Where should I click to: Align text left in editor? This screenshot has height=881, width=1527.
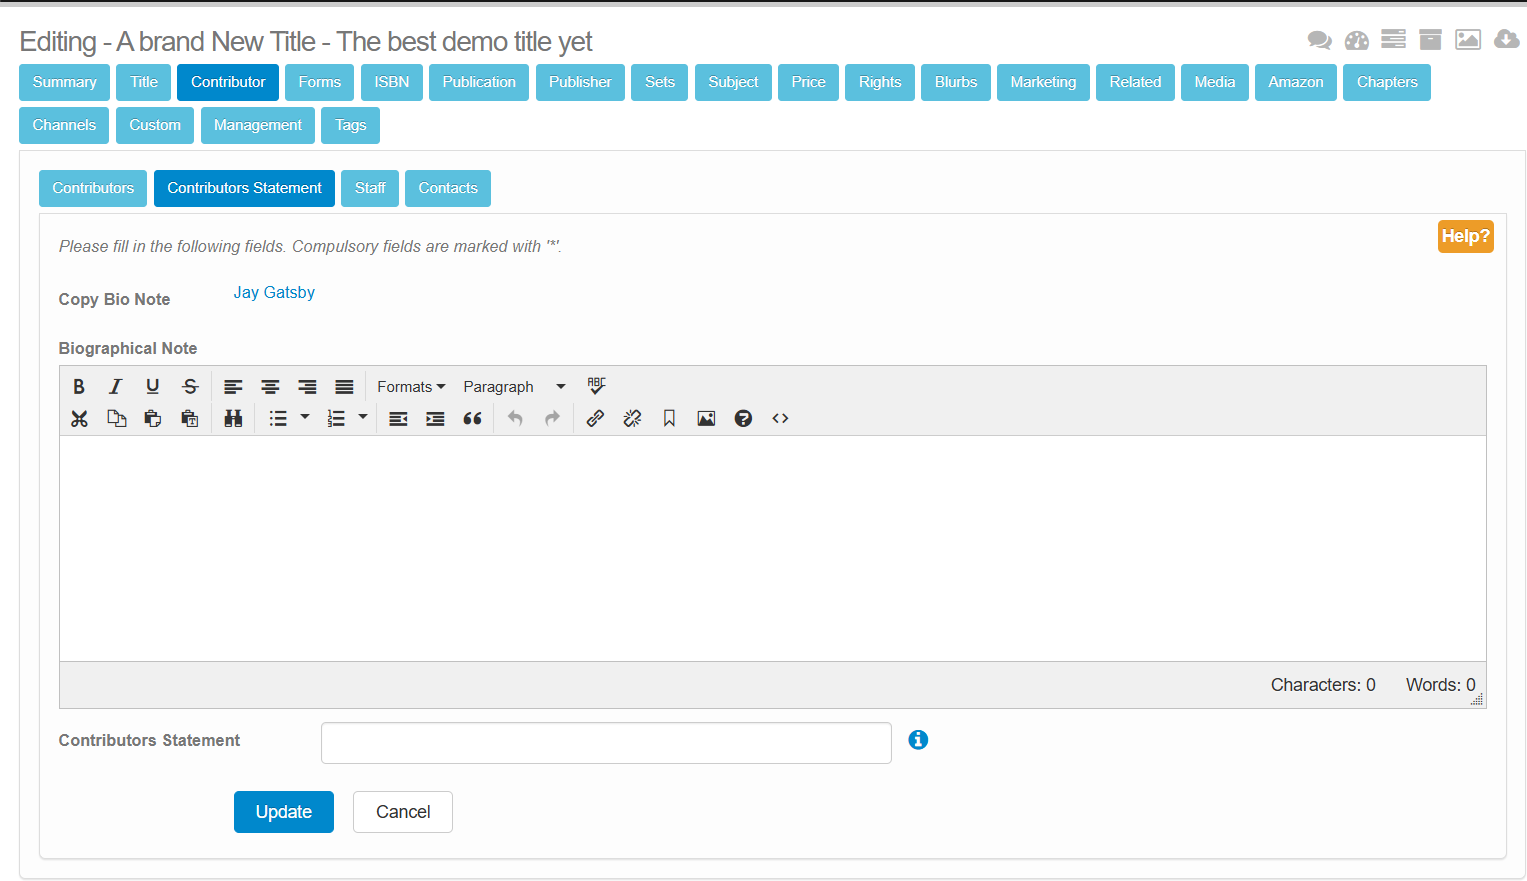tap(233, 387)
